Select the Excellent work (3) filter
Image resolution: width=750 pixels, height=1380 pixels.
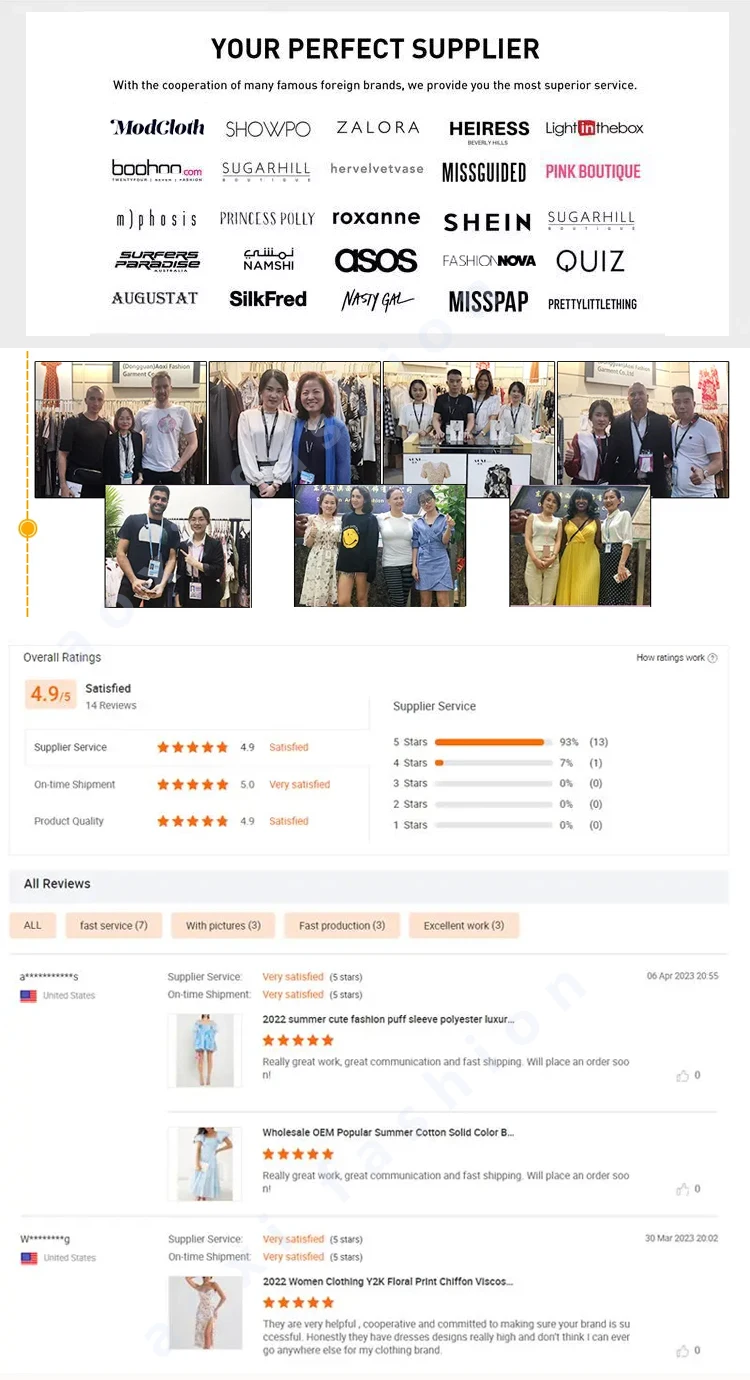pos(464,925)
